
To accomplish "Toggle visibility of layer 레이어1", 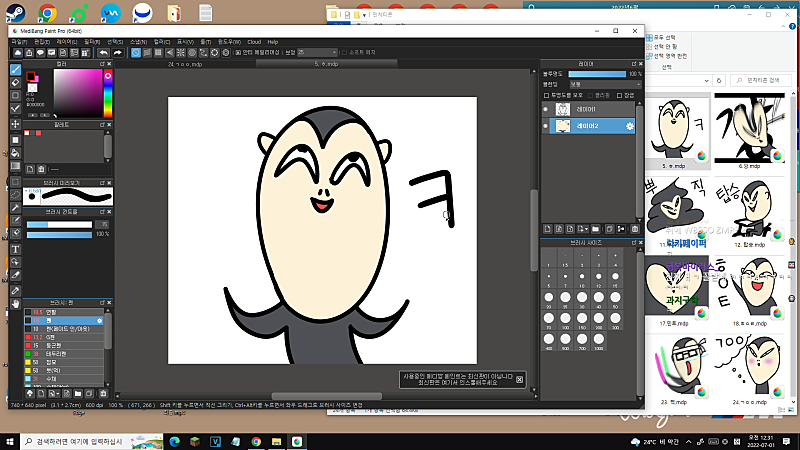I will point(545,109).
